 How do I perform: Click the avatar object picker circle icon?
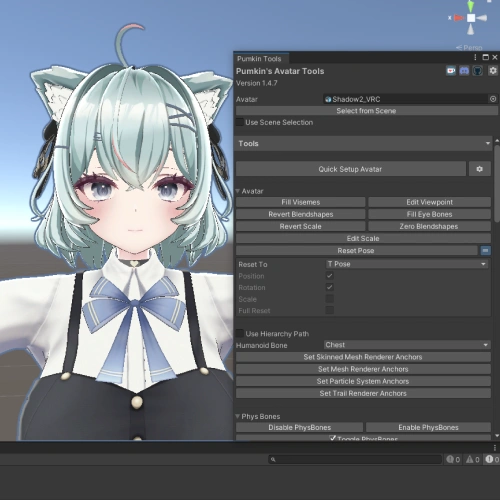tap(493, 99)
